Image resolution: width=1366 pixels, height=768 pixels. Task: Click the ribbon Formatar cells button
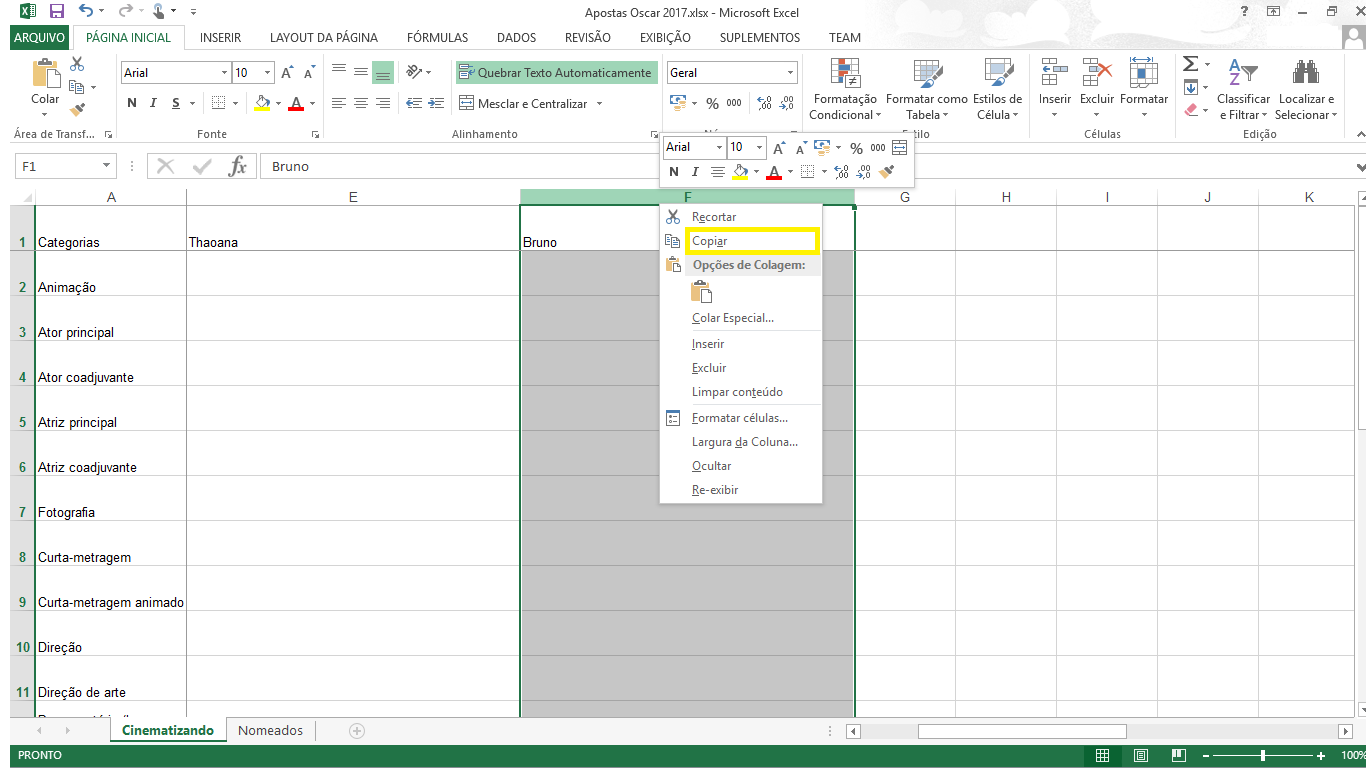point(1144,88)
